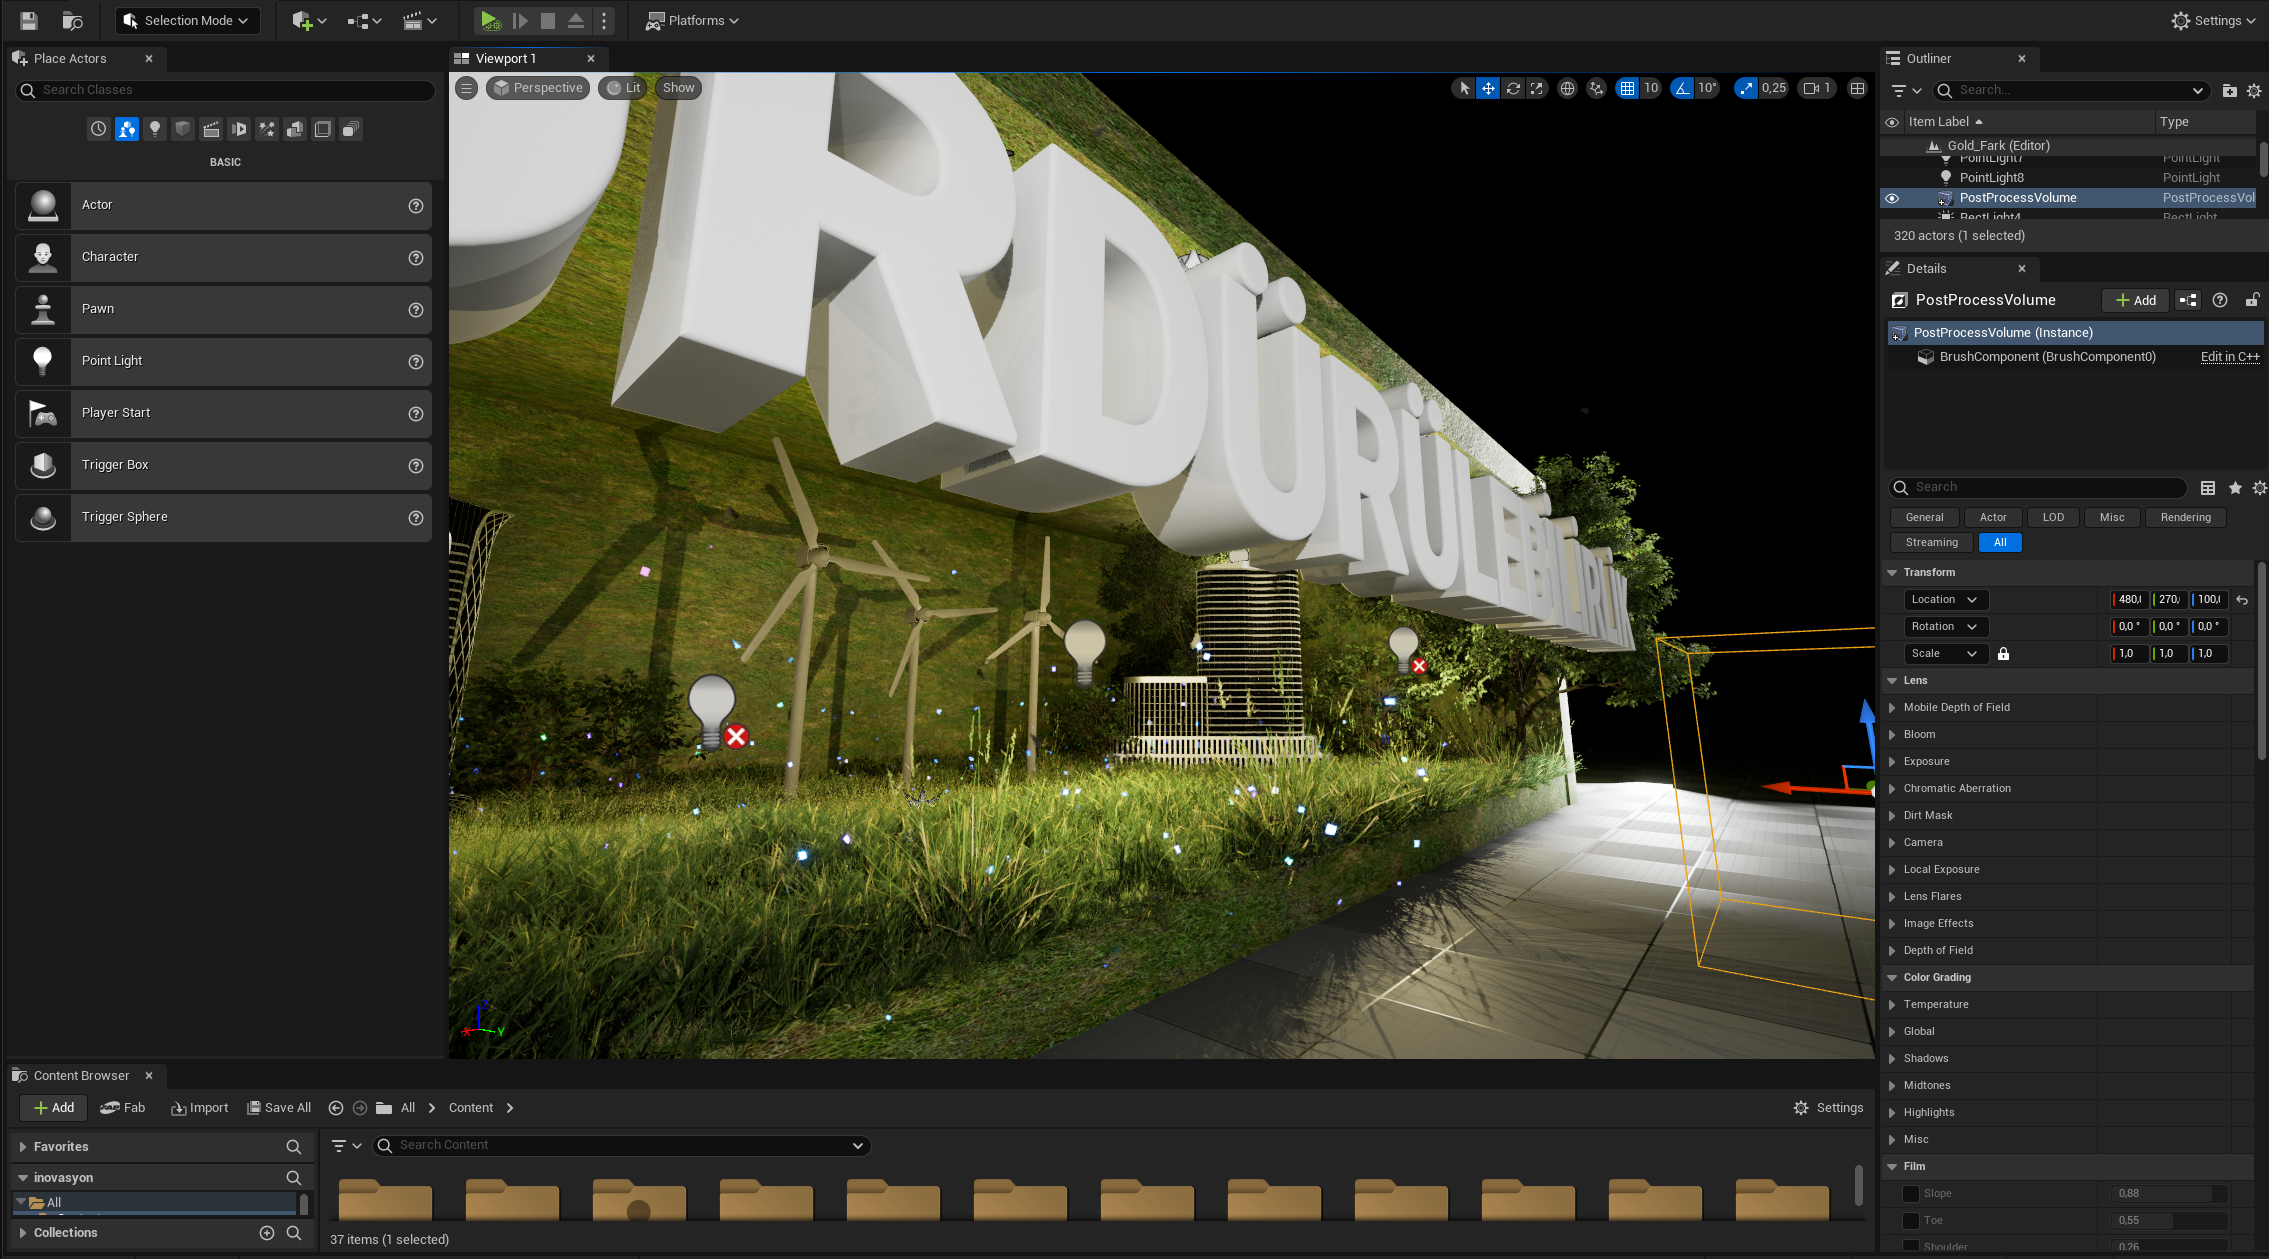Expand the Favorites section in the Content Browser
This screenshot has width=2269, height=1259.
click(23, 1147)
